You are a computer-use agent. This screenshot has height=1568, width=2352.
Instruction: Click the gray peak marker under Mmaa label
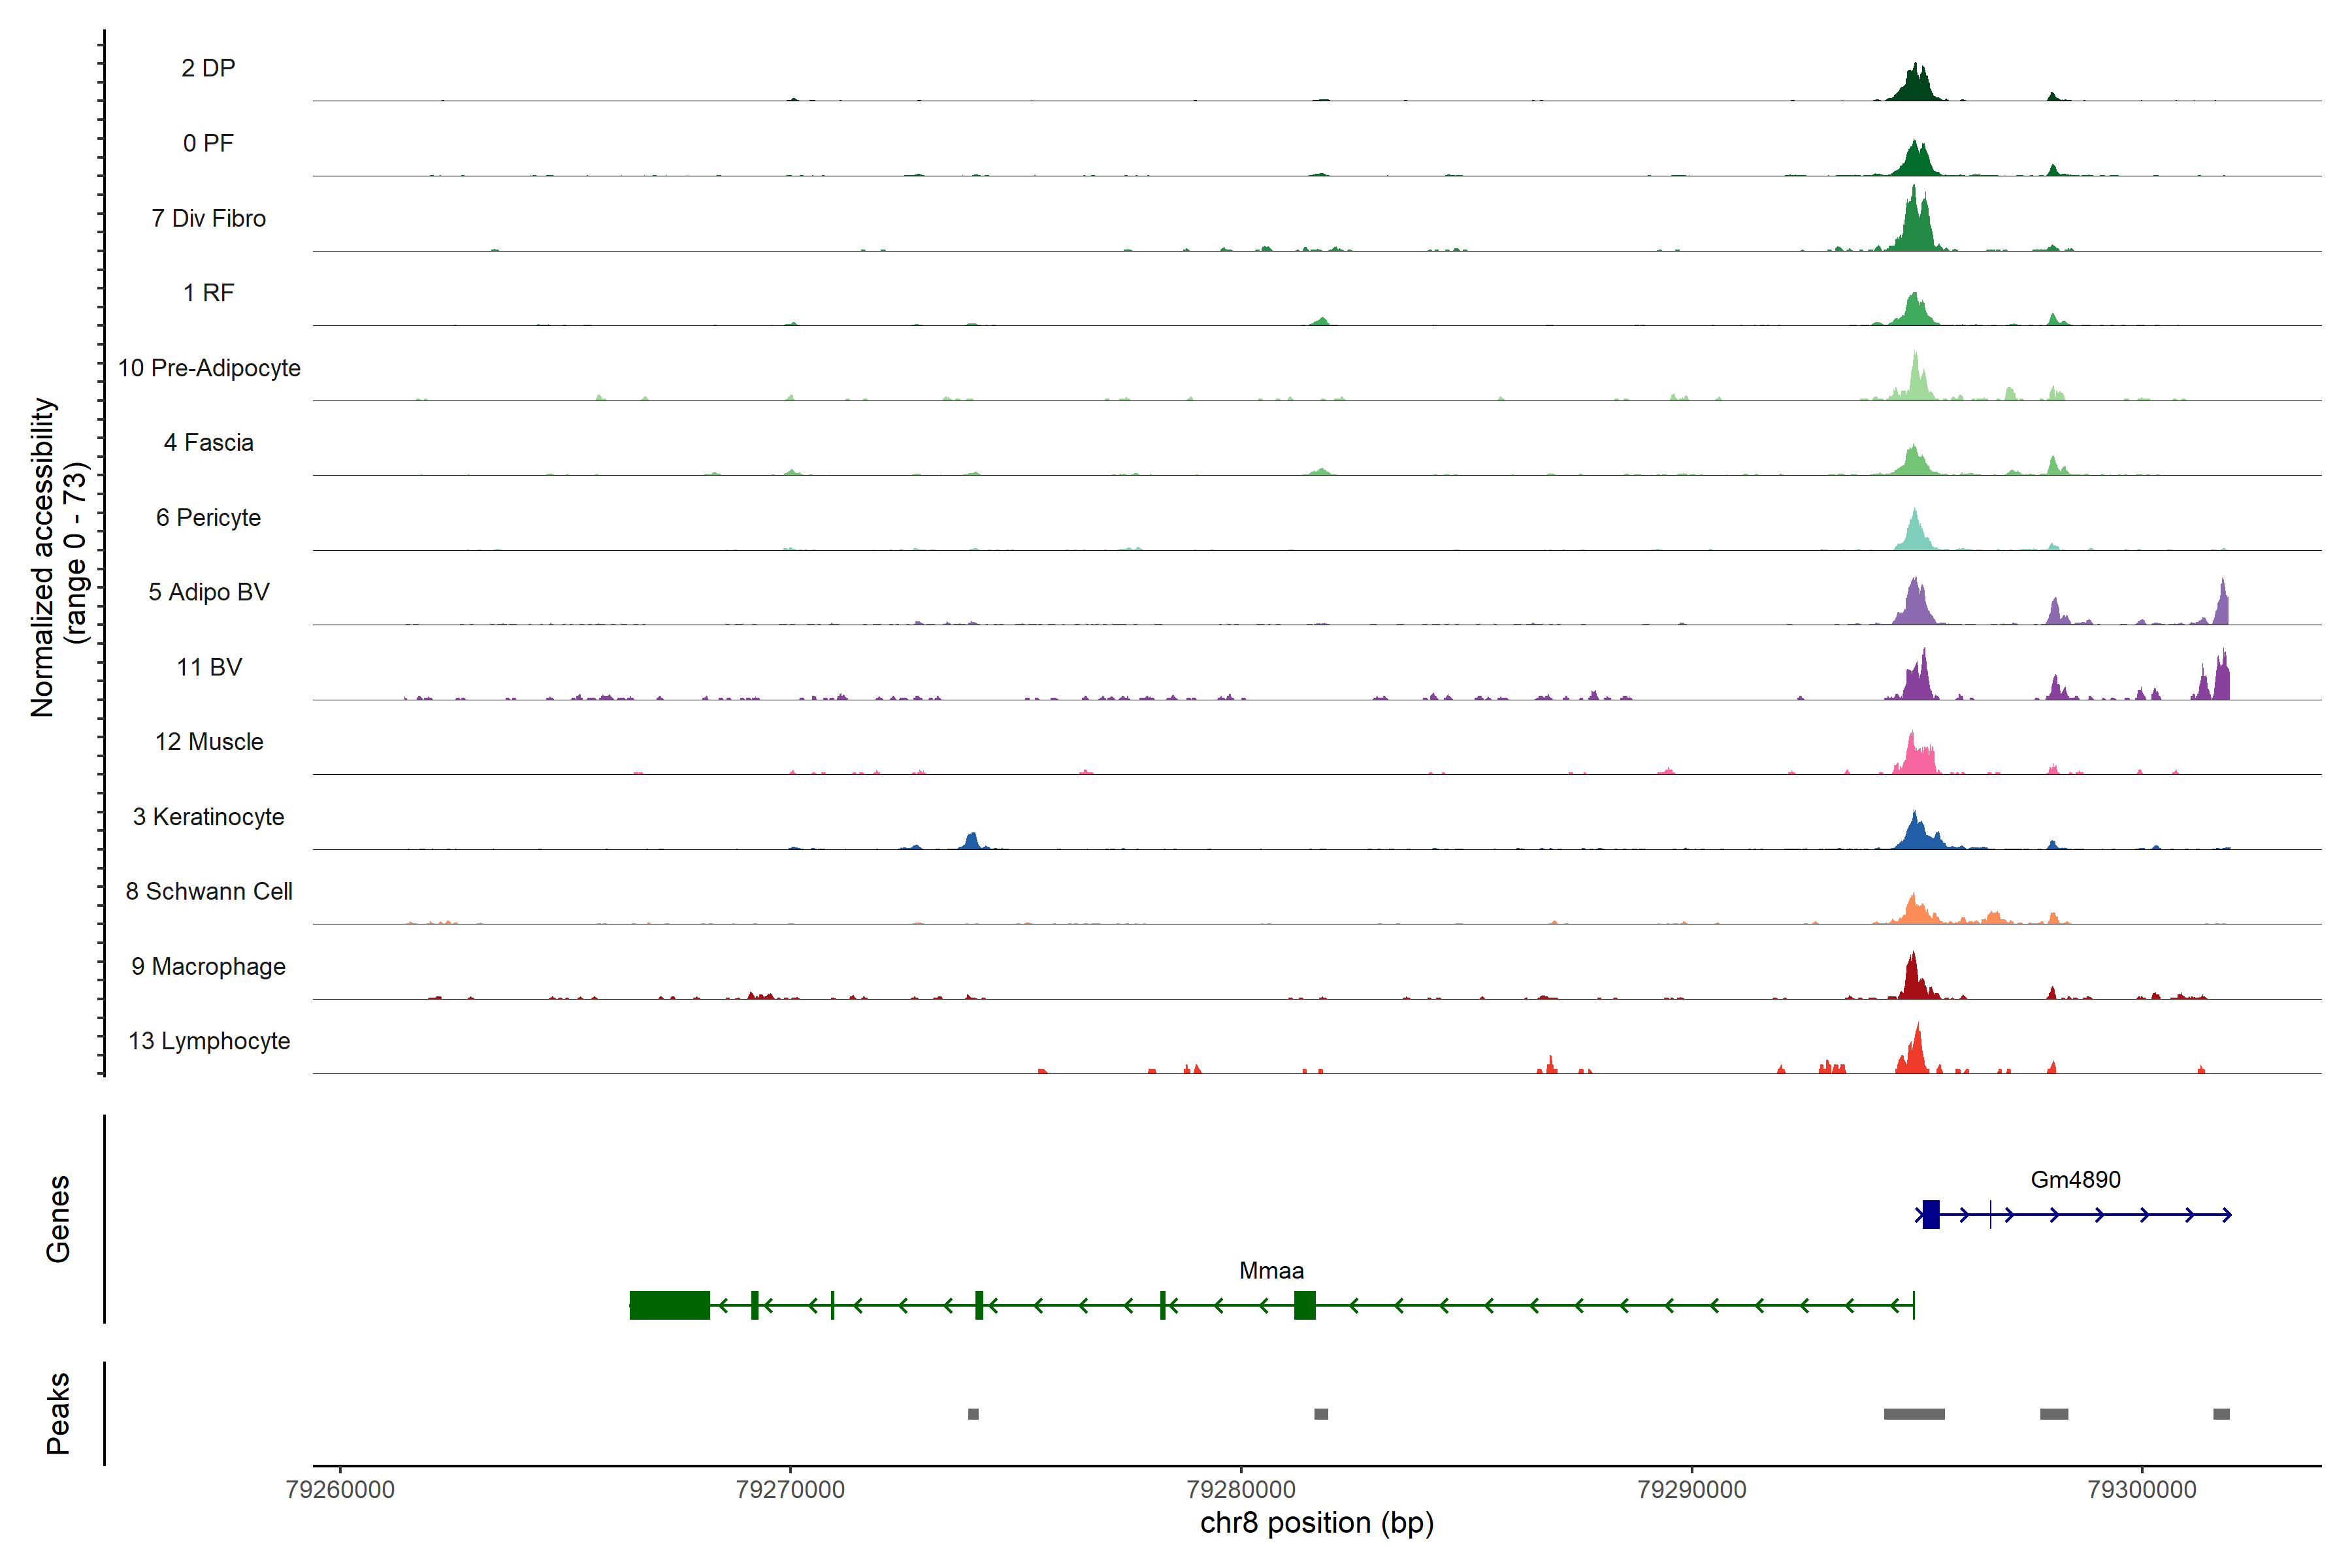(1320, 1414)
